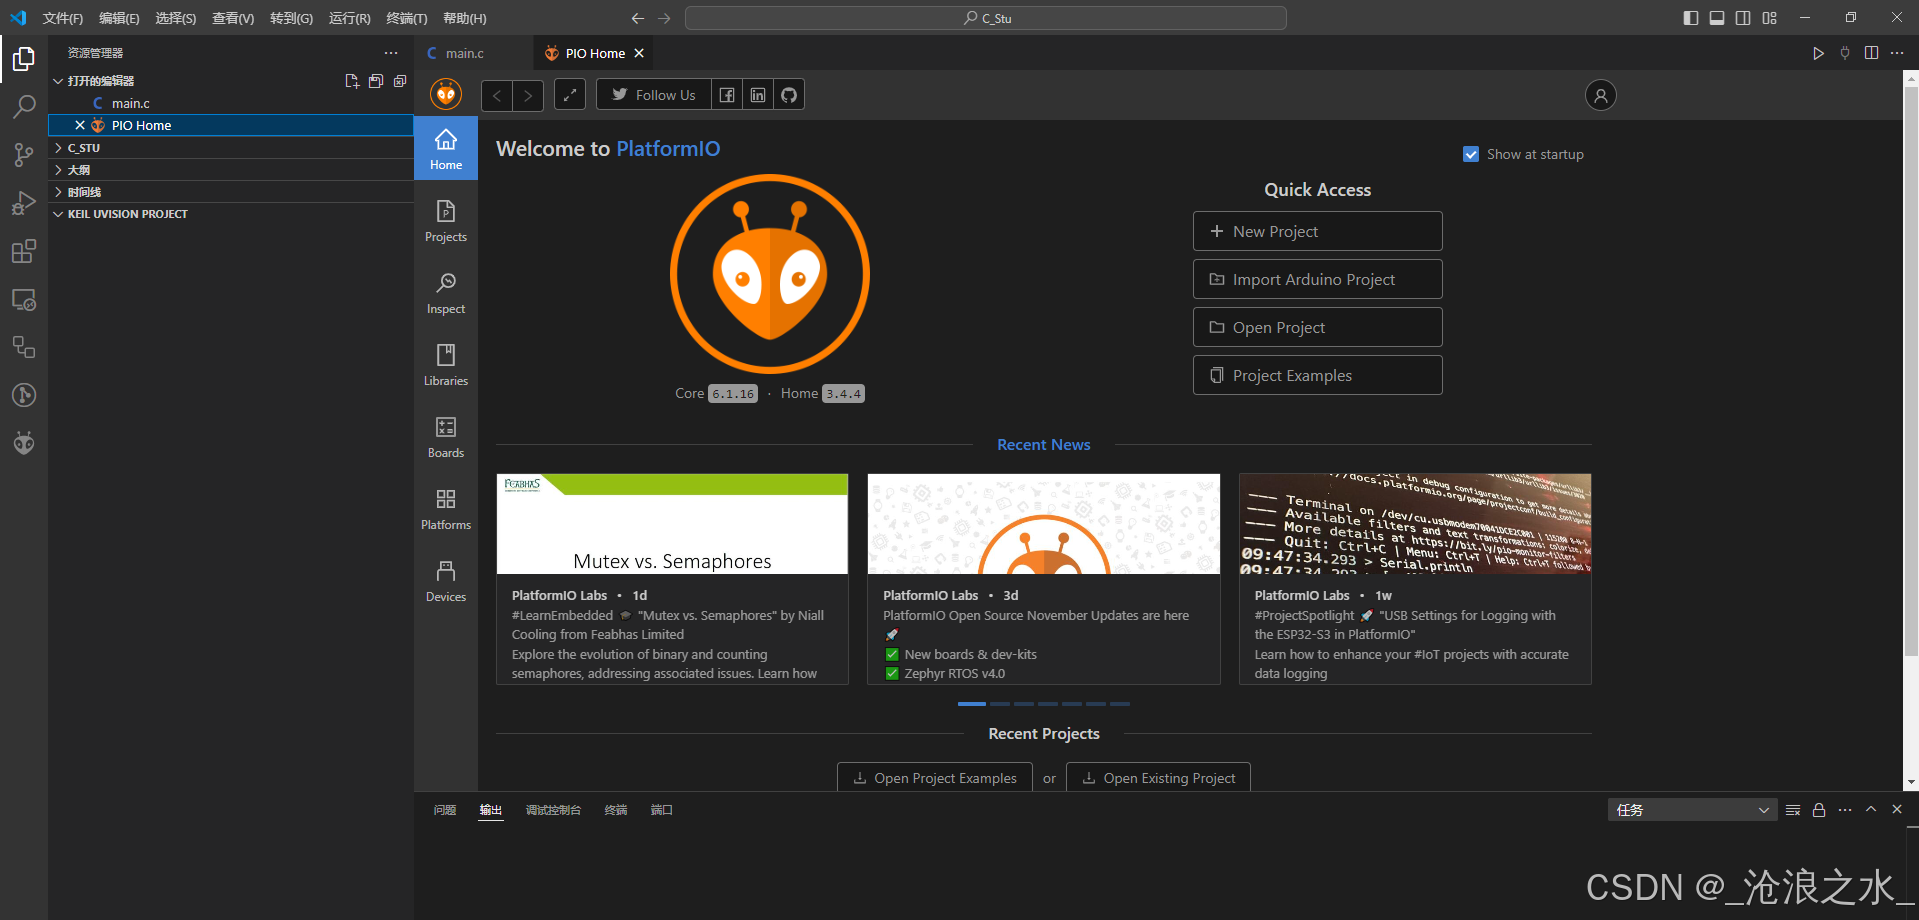Open the Explorer view in activity bar
The width and height of the screenshot is (1919, 920).
(x=24, y=59)
